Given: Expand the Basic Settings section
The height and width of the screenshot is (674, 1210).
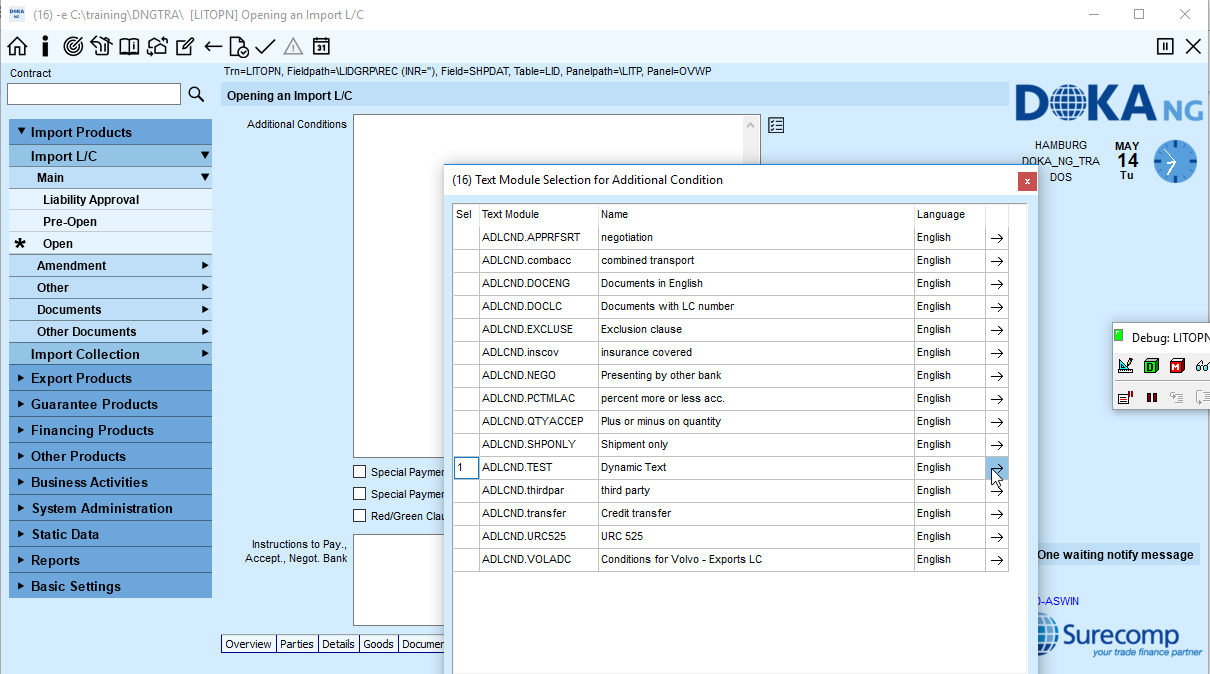Looking at the screenshot, I should (110, 586).
